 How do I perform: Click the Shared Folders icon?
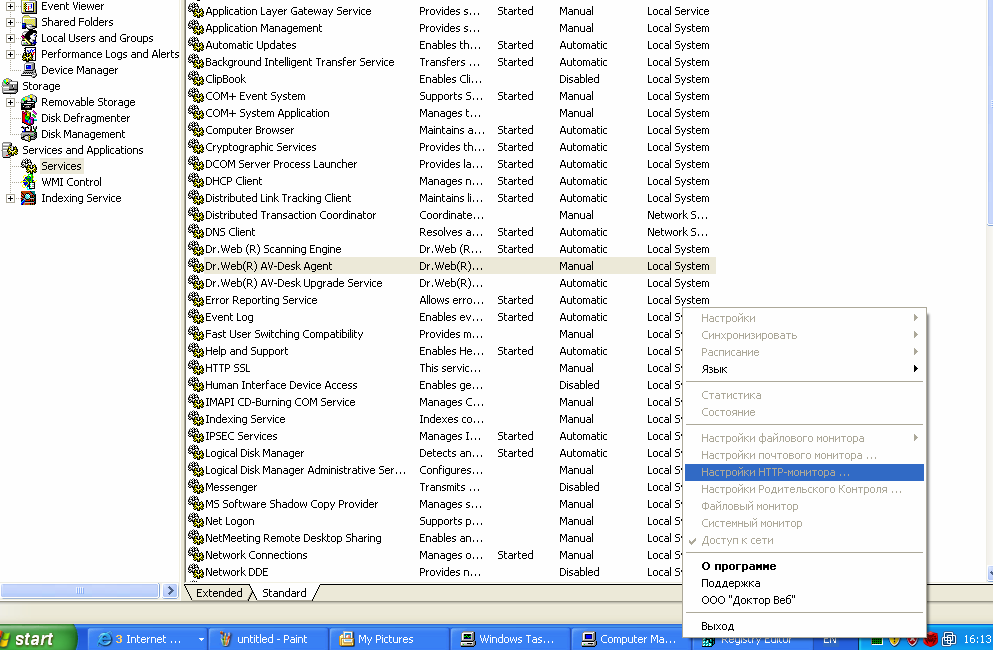click(x=29, y=22)
